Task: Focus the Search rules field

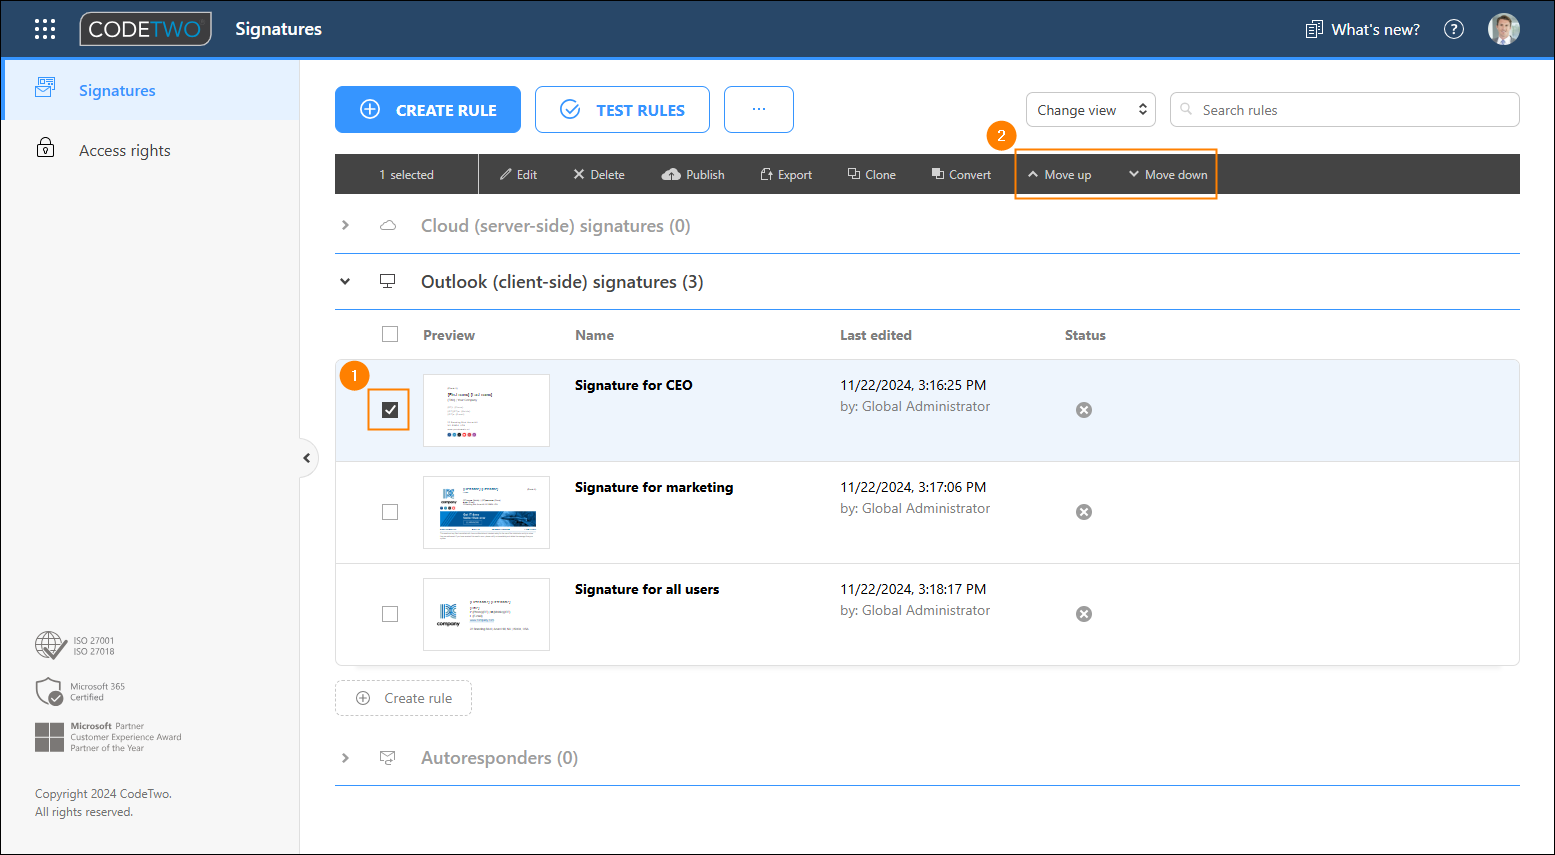Action: point(1345,110)
